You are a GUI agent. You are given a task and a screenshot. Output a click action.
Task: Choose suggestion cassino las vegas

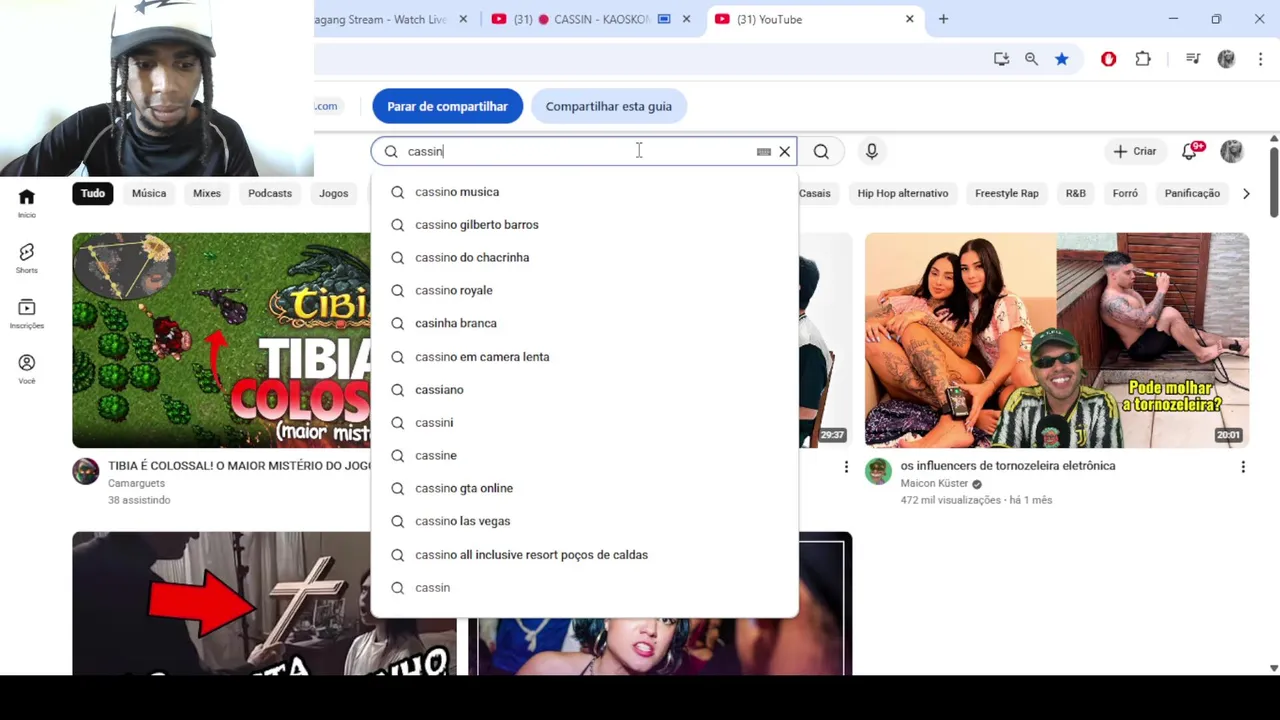[584, 522]
